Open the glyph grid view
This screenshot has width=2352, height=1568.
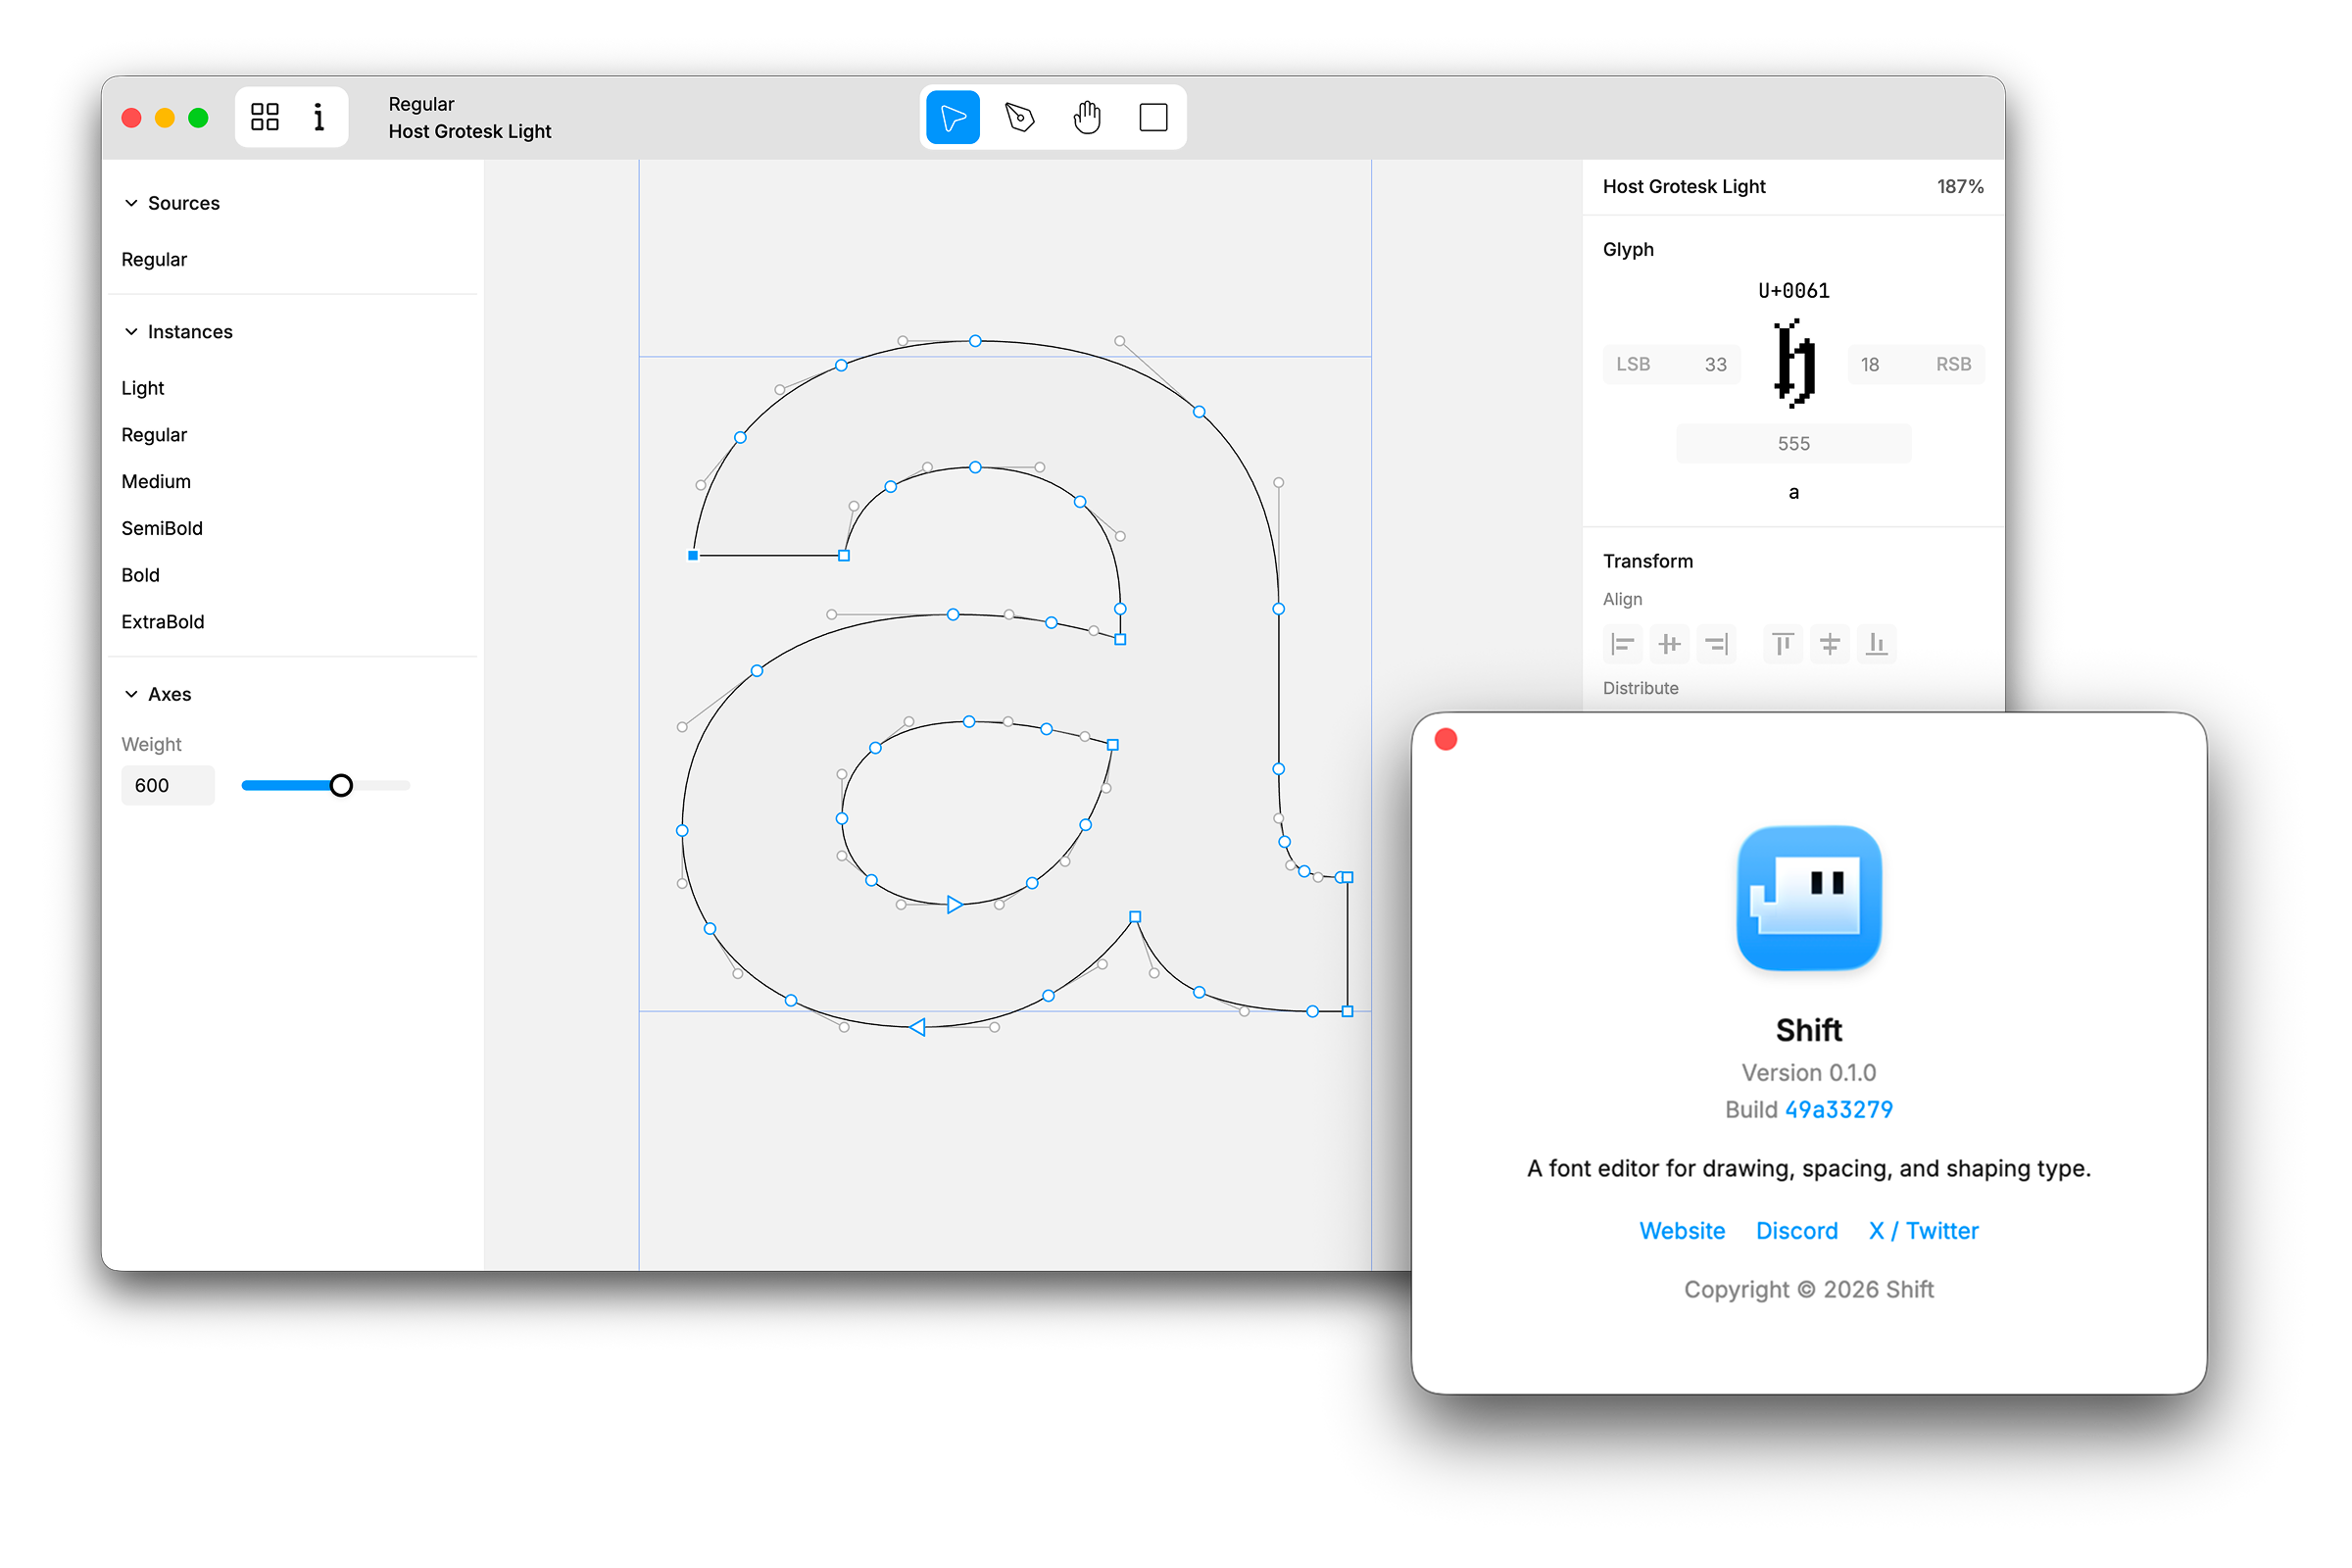265,117
